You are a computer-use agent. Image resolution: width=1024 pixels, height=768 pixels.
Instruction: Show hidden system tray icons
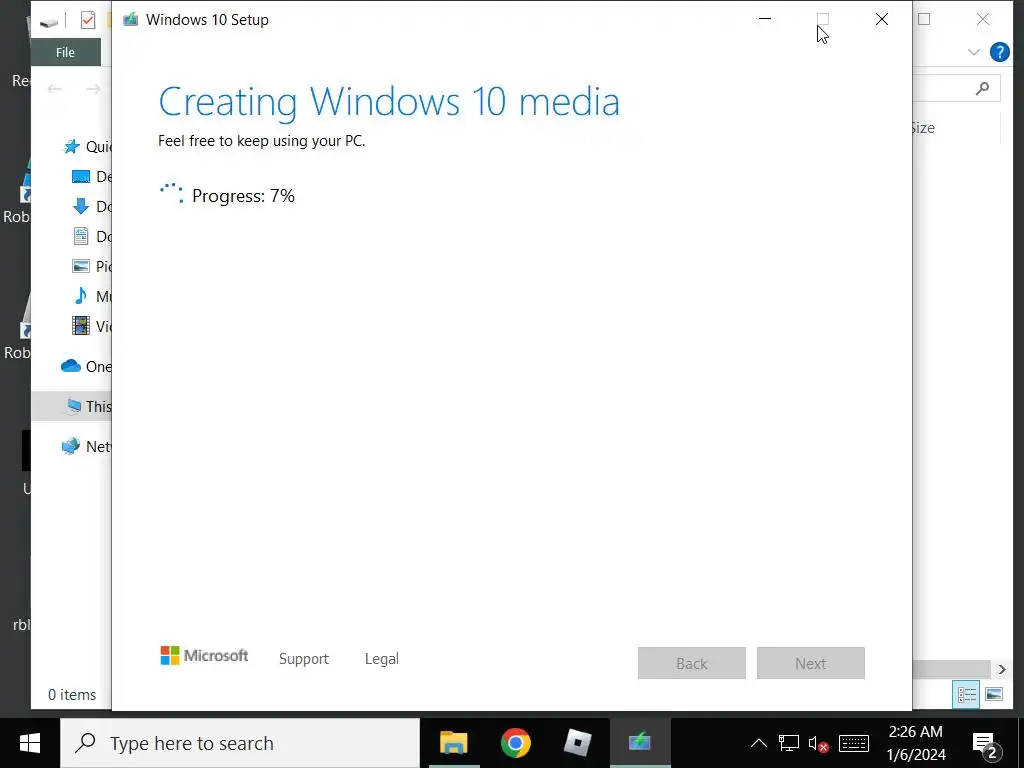(759, 743)
